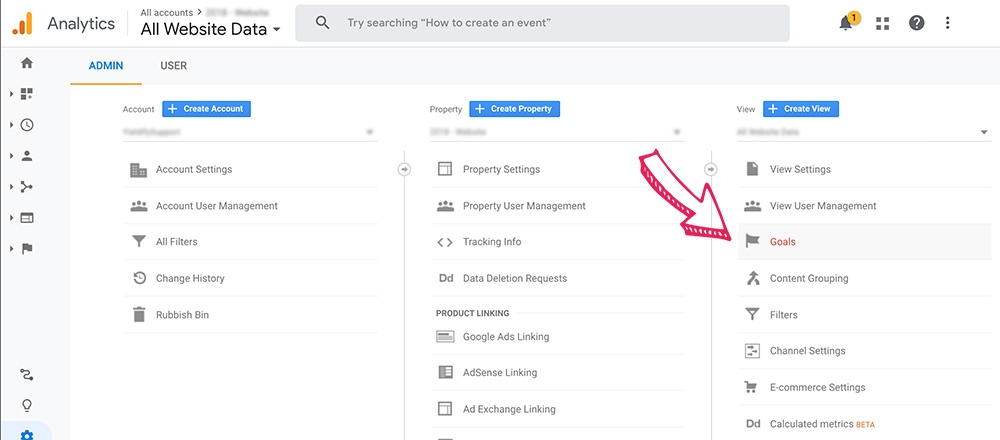This screenshot has width=1000, height=440.
Task: Go to Home in the sidebar
Action: (27, 63)
